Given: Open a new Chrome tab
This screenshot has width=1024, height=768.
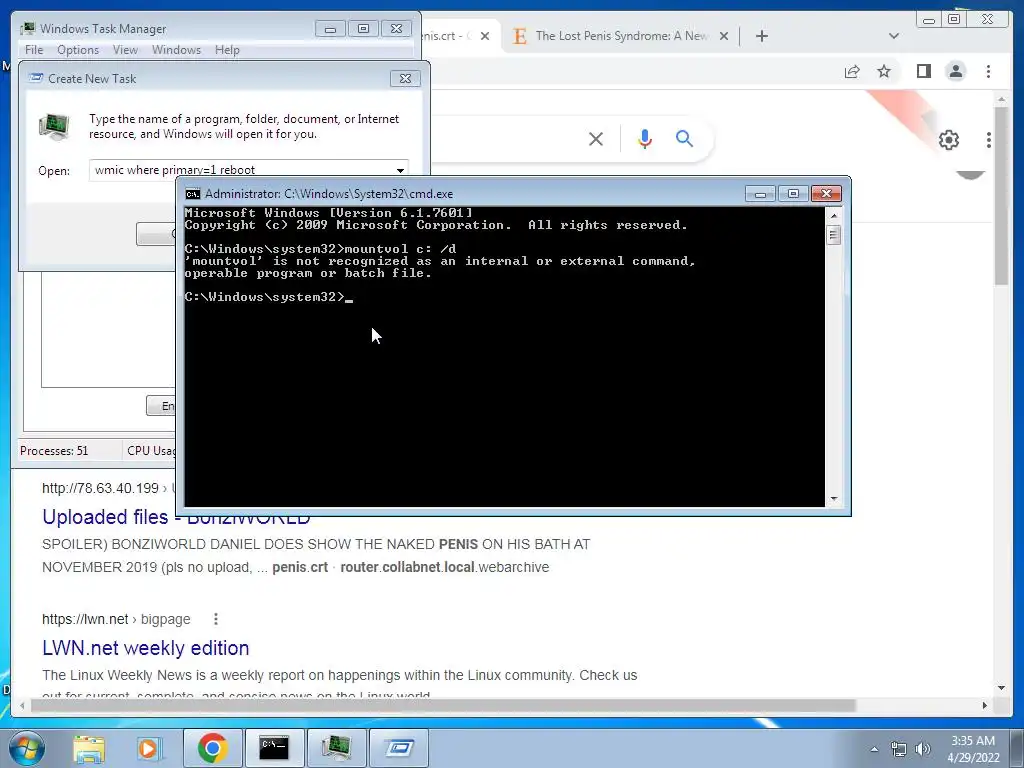Looking at the screenshot, I should [761, 36].
